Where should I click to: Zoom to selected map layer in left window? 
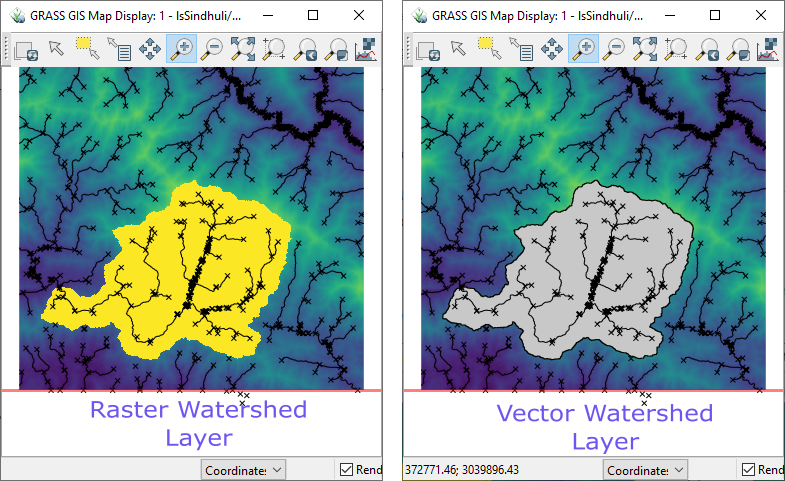(243, 48)
